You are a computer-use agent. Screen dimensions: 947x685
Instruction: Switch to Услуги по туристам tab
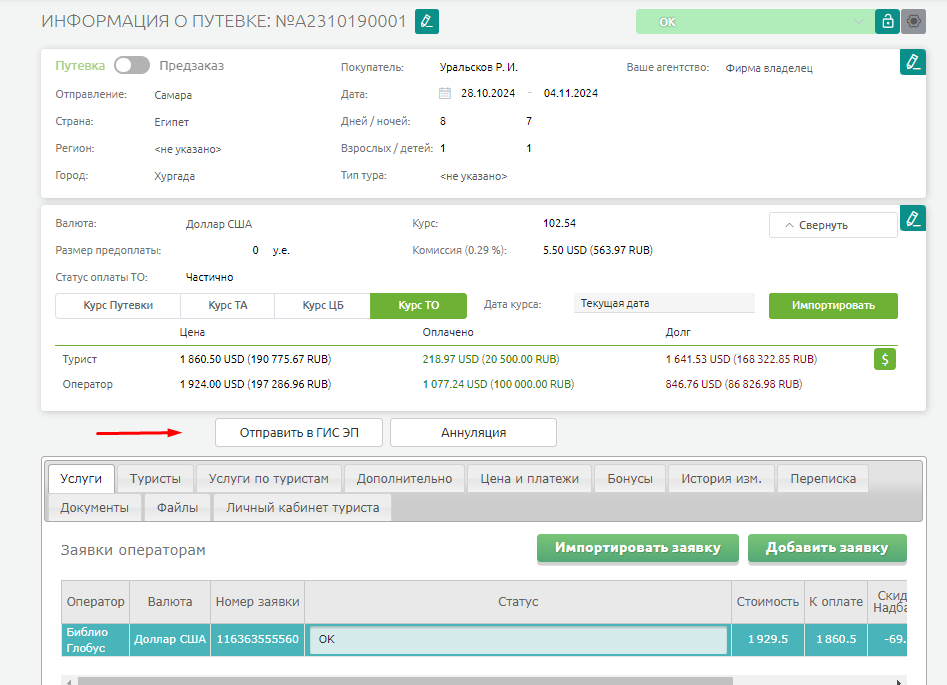(269, 478)
